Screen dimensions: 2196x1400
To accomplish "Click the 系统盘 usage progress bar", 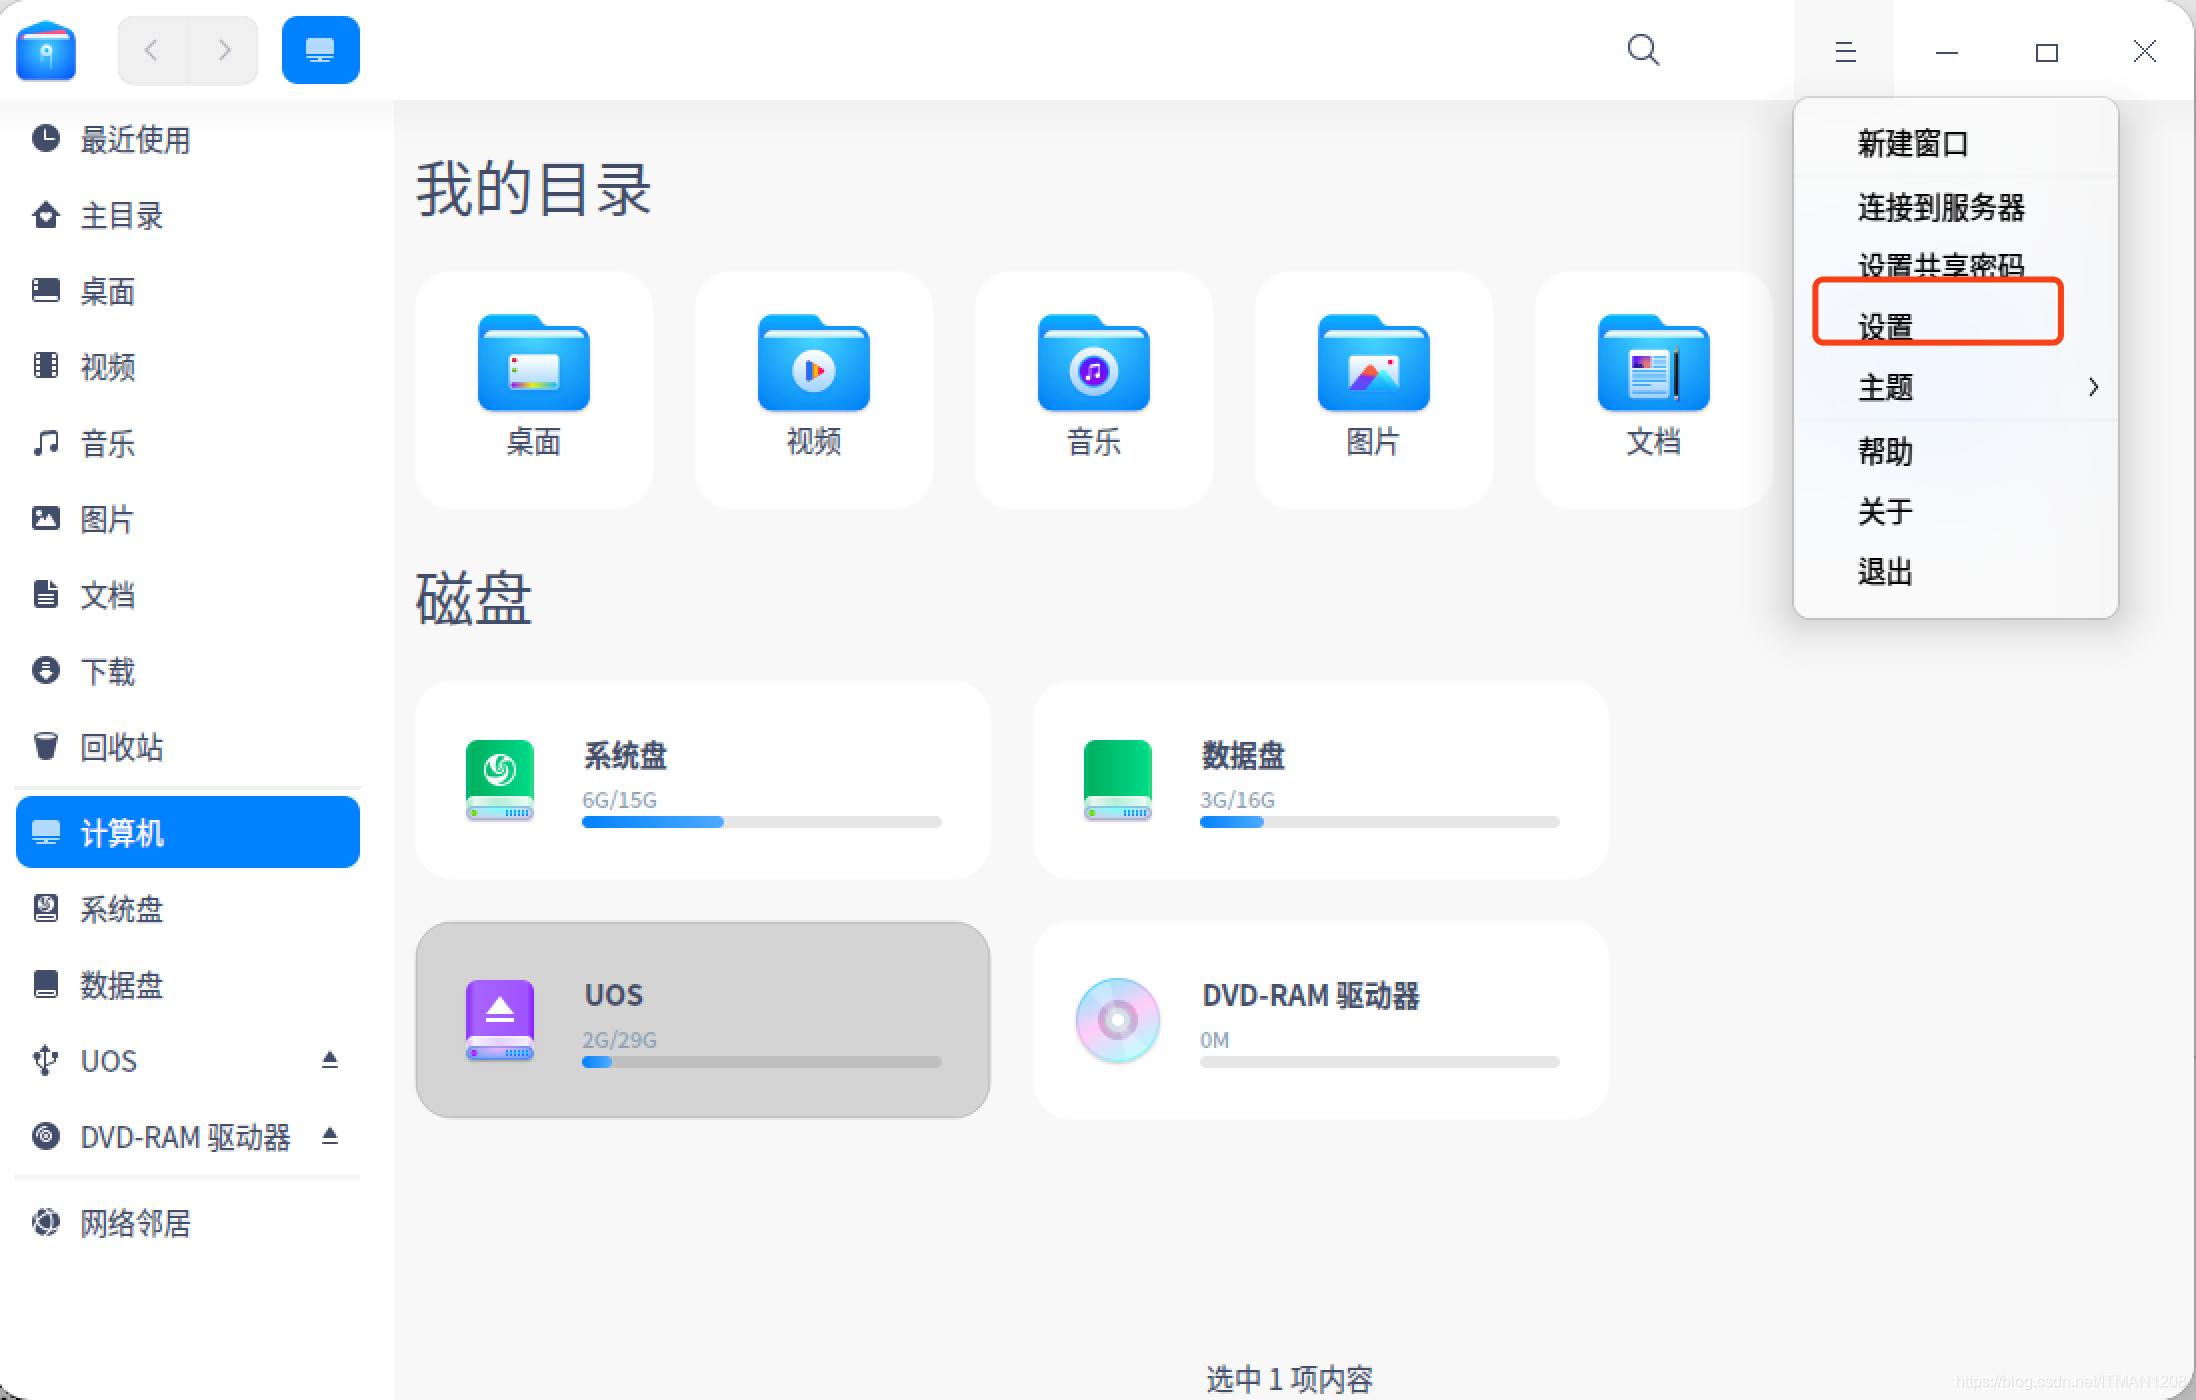I will pos(761,822).
